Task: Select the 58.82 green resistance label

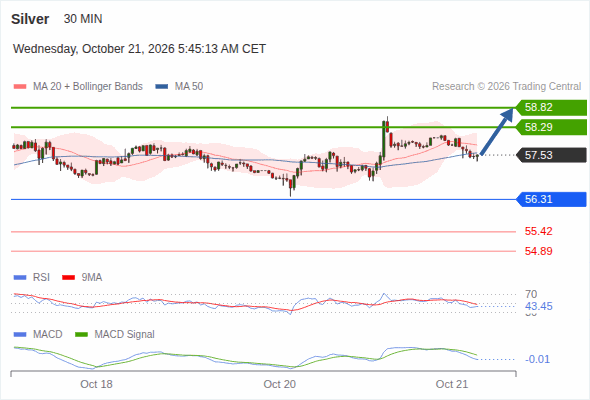Action: (551, 108)
